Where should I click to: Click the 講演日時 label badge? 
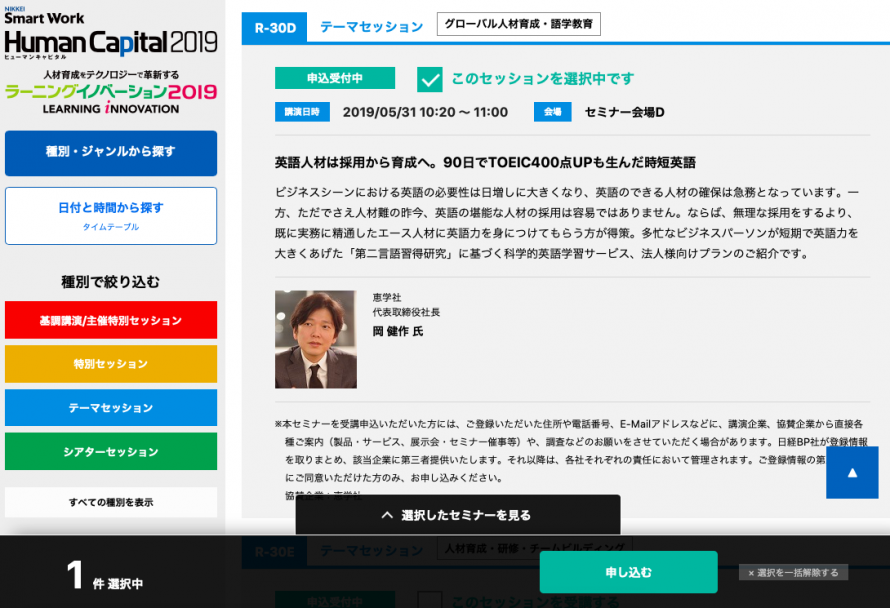(x=302, y=112)
